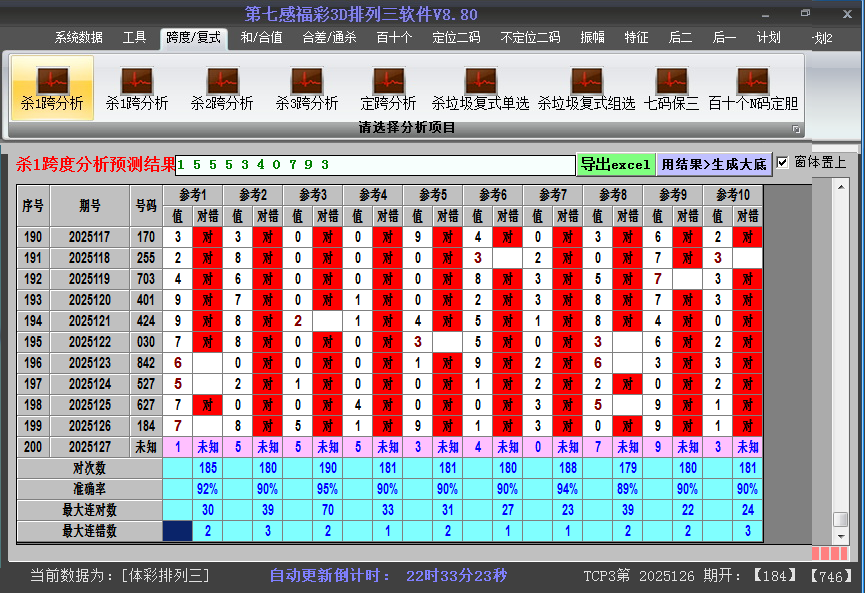
Task: Switch to the 后二 tab
Action: [680, 38]
